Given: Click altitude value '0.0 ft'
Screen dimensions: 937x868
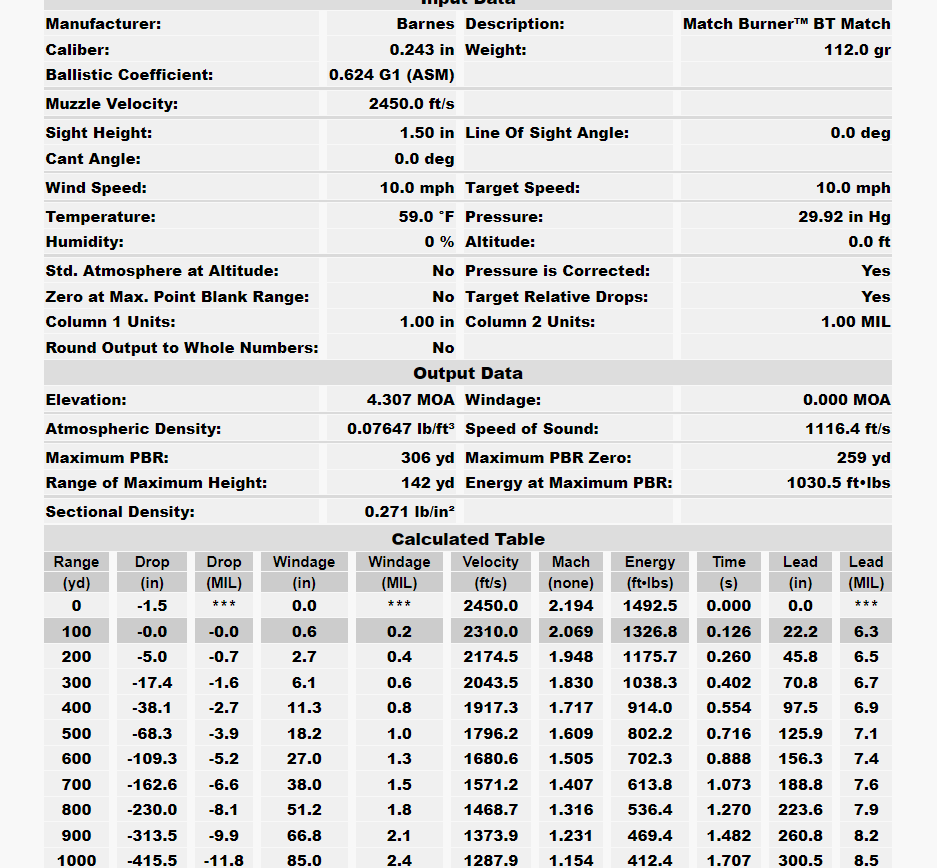Looking at the screenshot, I should pos(869,242).
